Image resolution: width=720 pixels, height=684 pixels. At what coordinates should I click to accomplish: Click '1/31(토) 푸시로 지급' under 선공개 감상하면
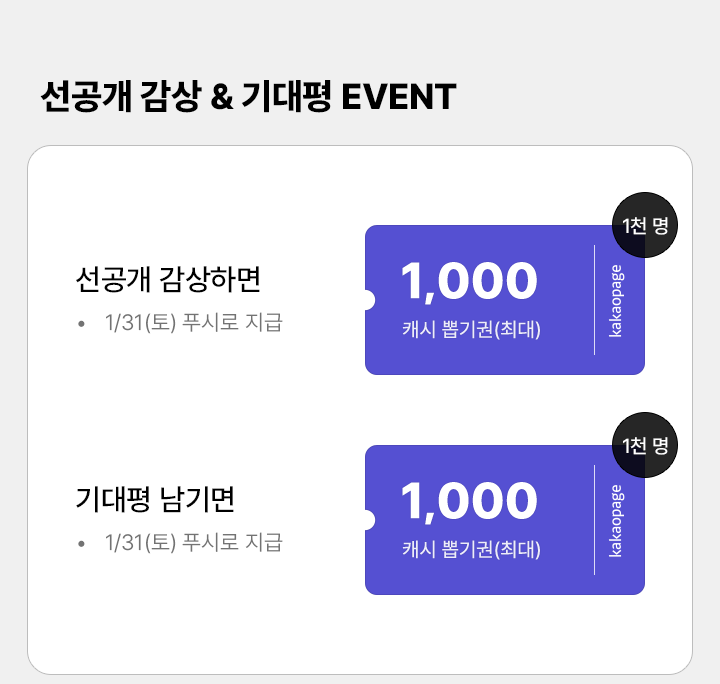click(x=193, y=323)
